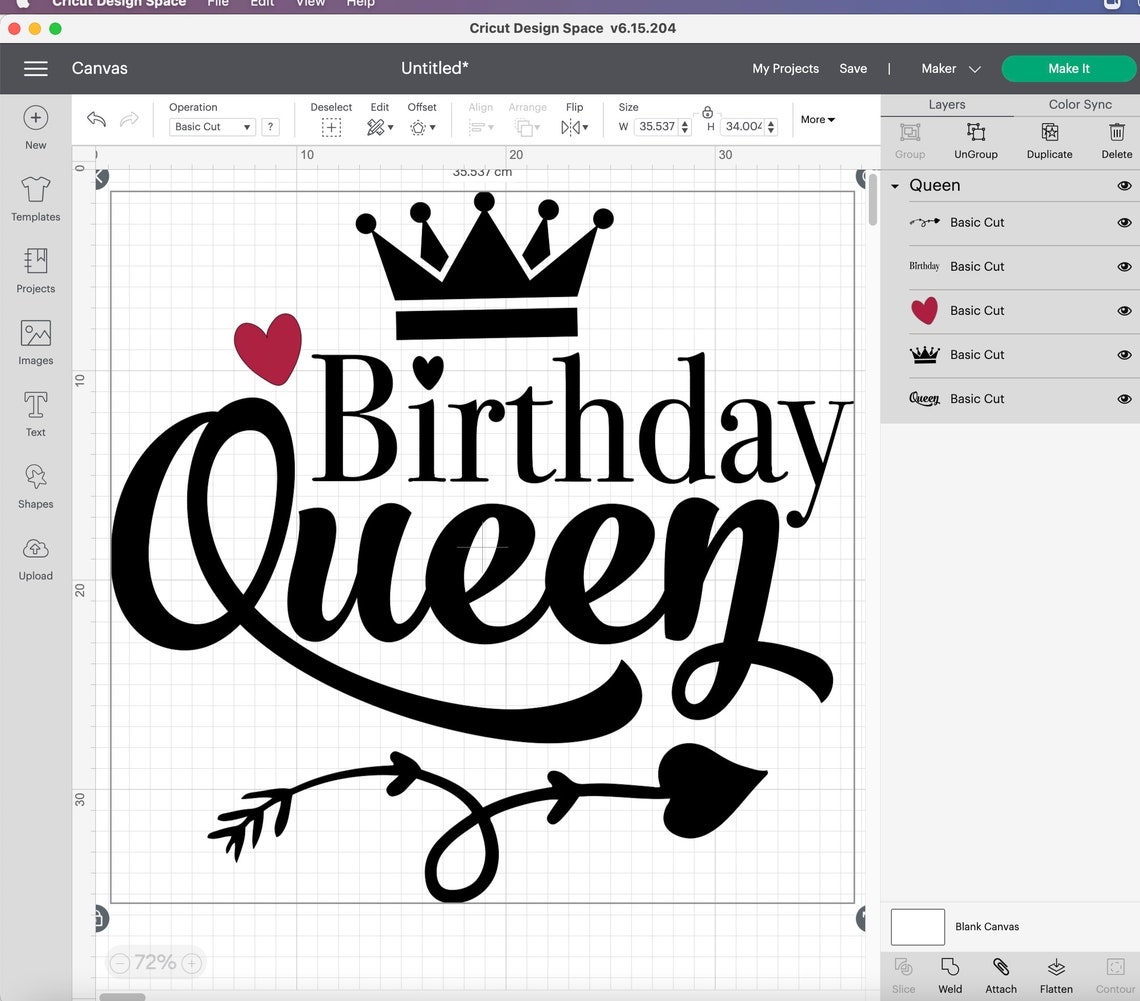Click the Undo arrow
Image resolution: width=1140 pixels, height=1001 pixels.
coord(96,119)
